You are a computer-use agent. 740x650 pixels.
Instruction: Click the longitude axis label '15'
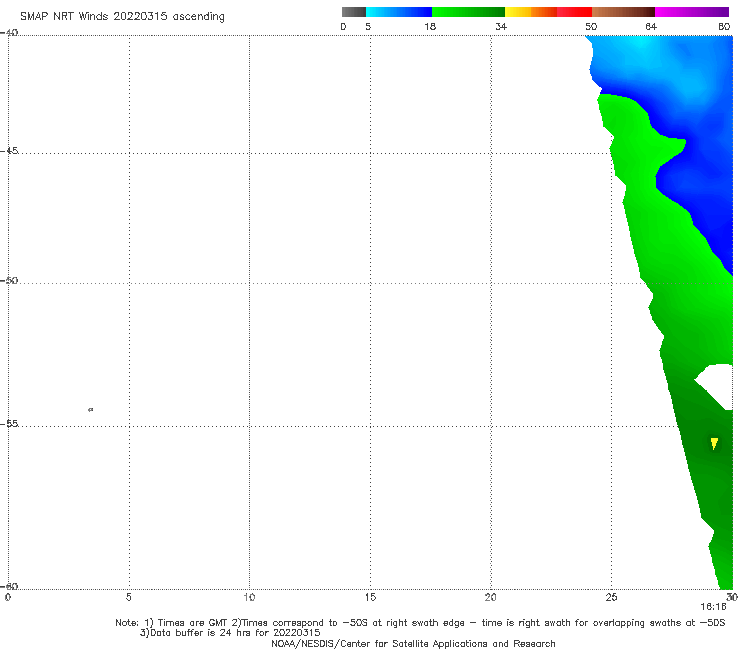click(x=370, y=598)
